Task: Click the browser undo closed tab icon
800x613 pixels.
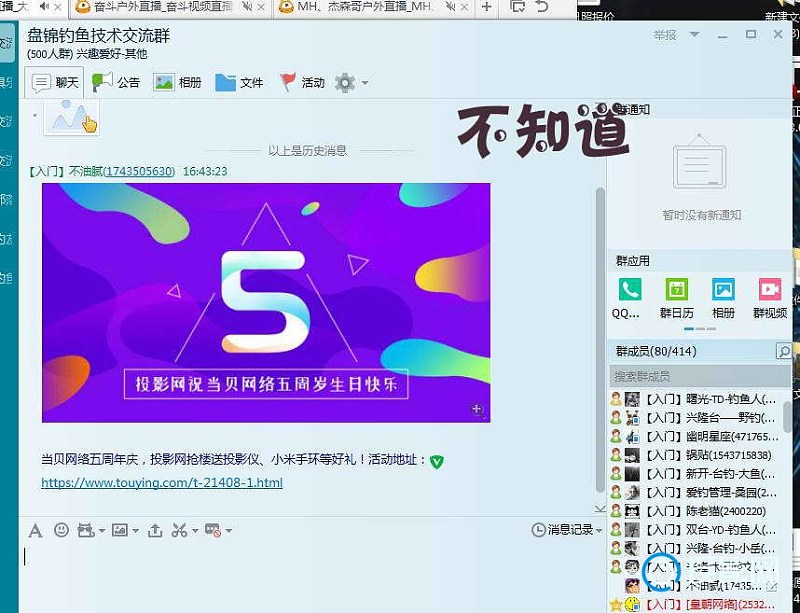Action: [x=542, y=7]
